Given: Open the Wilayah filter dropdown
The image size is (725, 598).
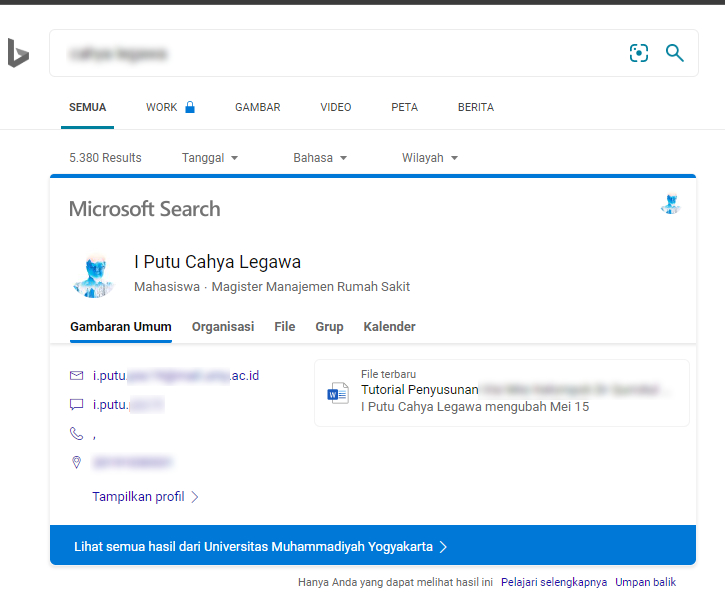Looking at the screenshot, I should [430, 158].
